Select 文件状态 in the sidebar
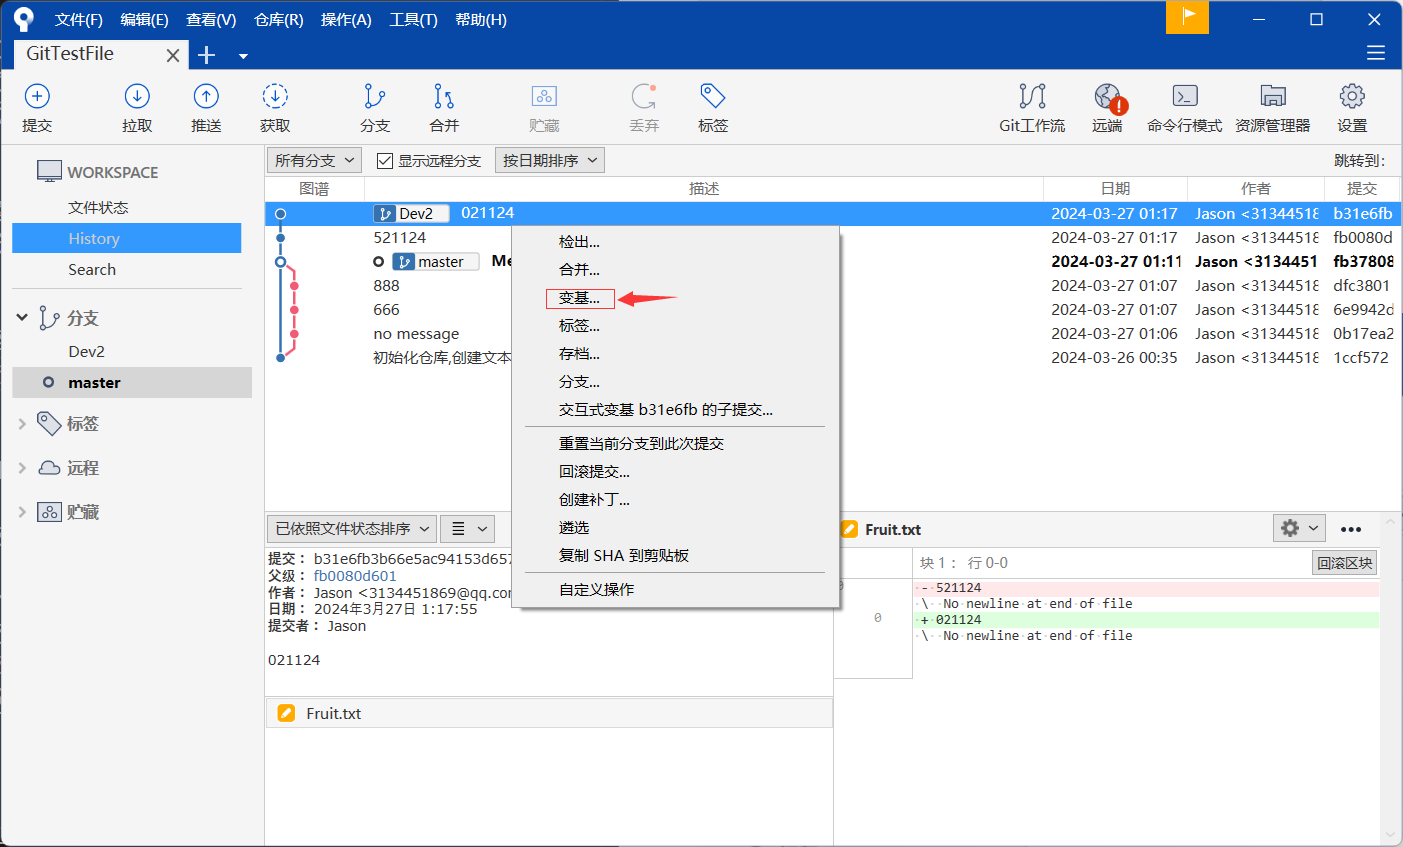Viewport: 1403px width, 847px height. (98, 208)
